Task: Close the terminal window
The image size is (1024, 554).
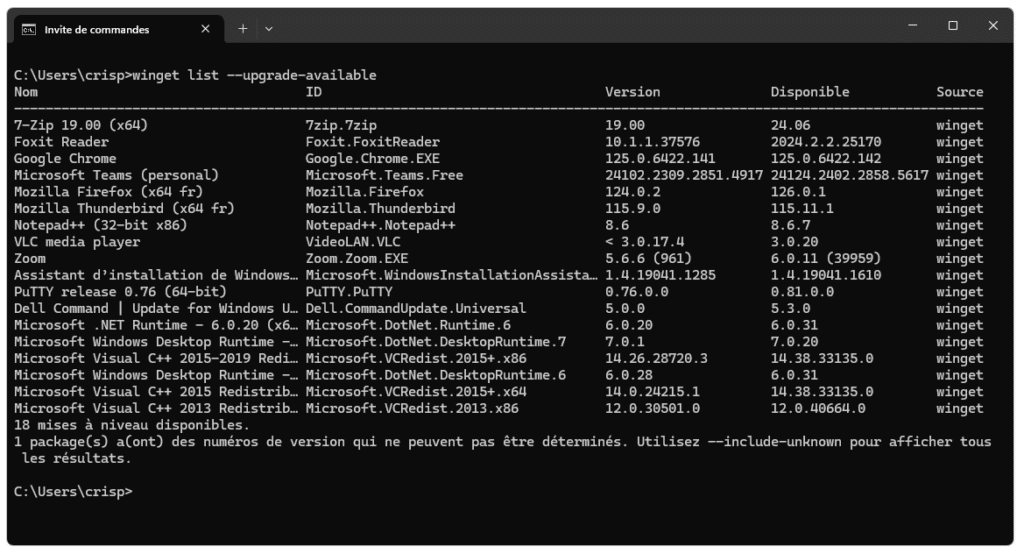Action: [993, 26]
